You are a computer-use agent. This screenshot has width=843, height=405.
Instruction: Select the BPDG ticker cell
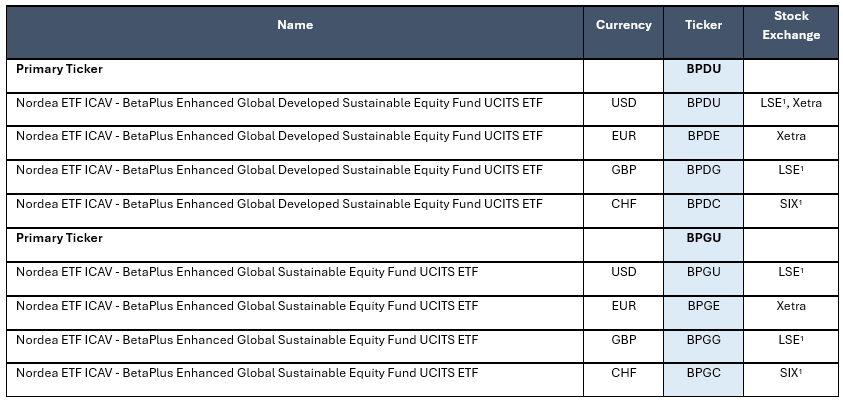coord(703,170)
